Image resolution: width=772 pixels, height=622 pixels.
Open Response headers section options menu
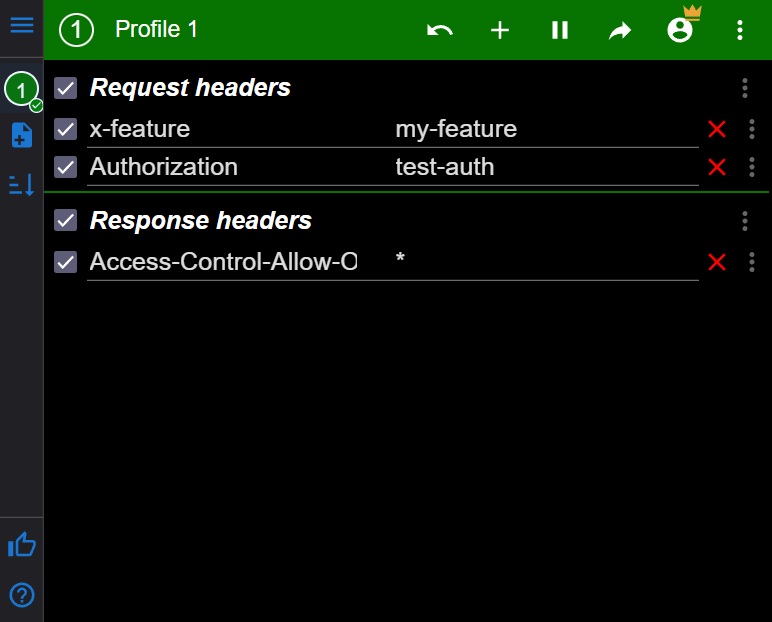(x=744, y=221)
